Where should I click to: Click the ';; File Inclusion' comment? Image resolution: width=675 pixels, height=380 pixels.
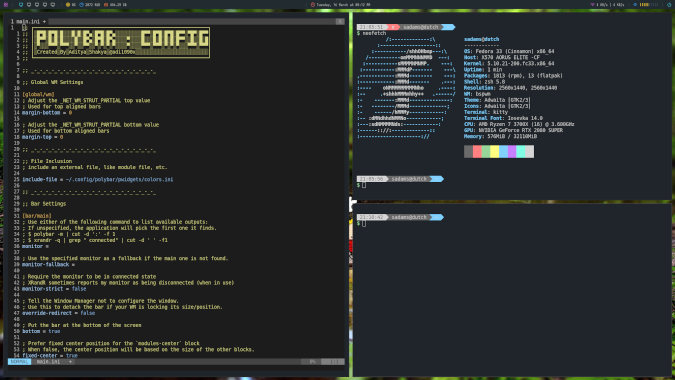coord(47,161)
